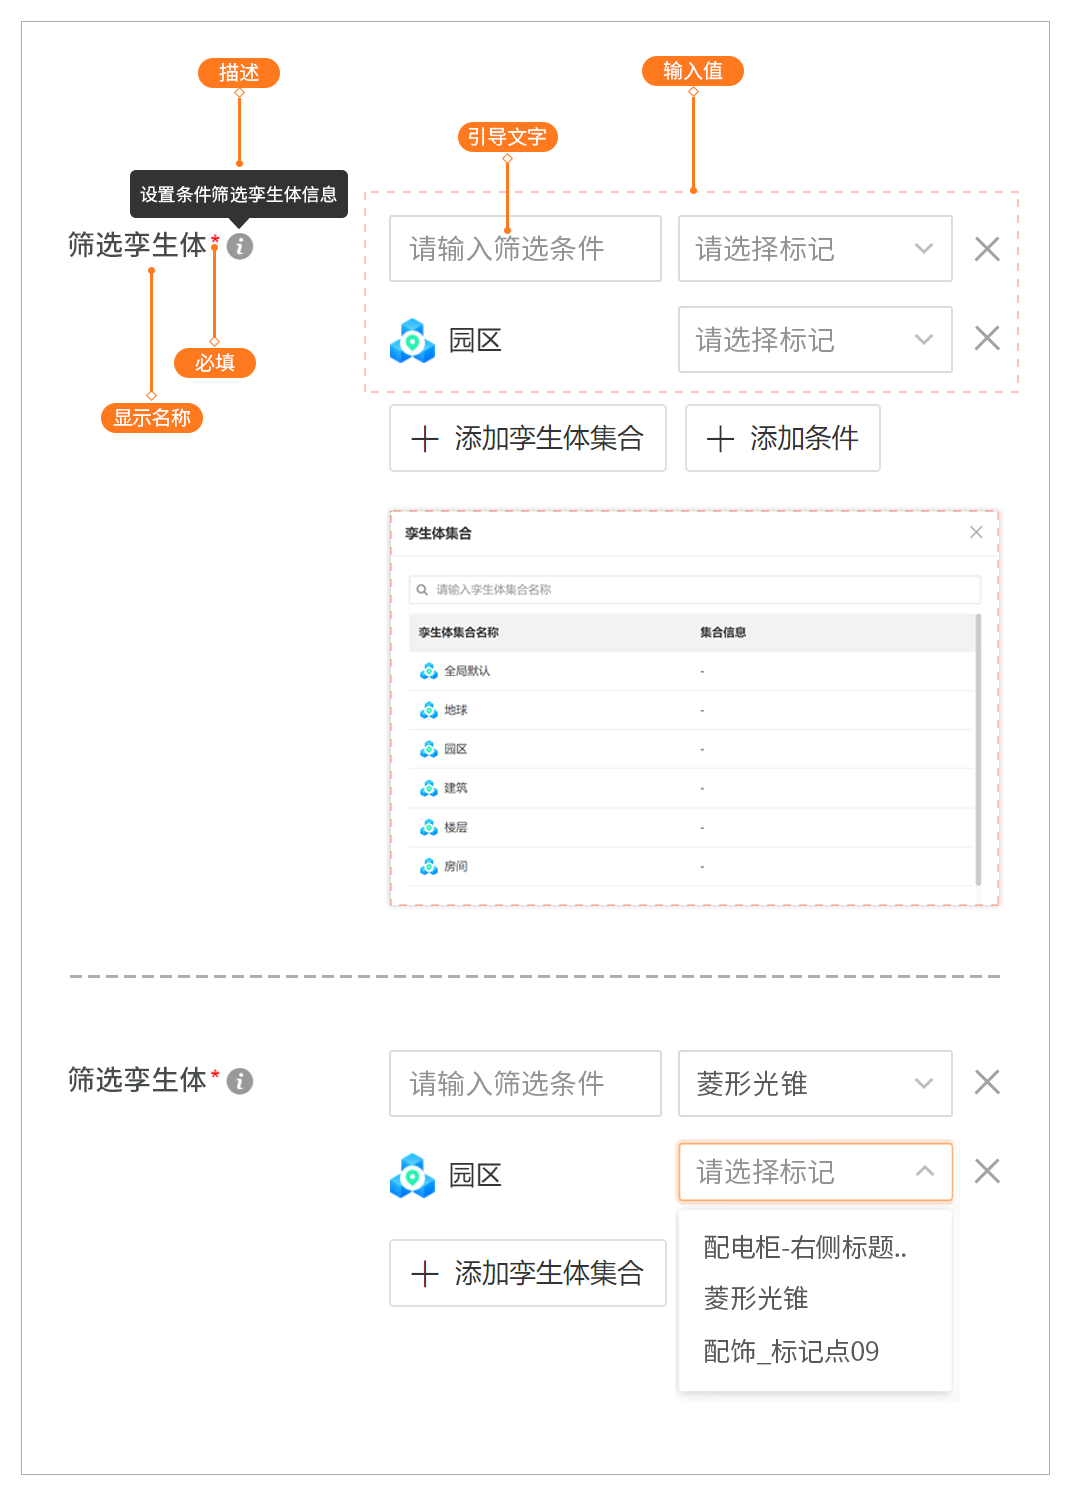
Task: Click the 全局默认 row icon in the dialog
Action: pos(429,671)
